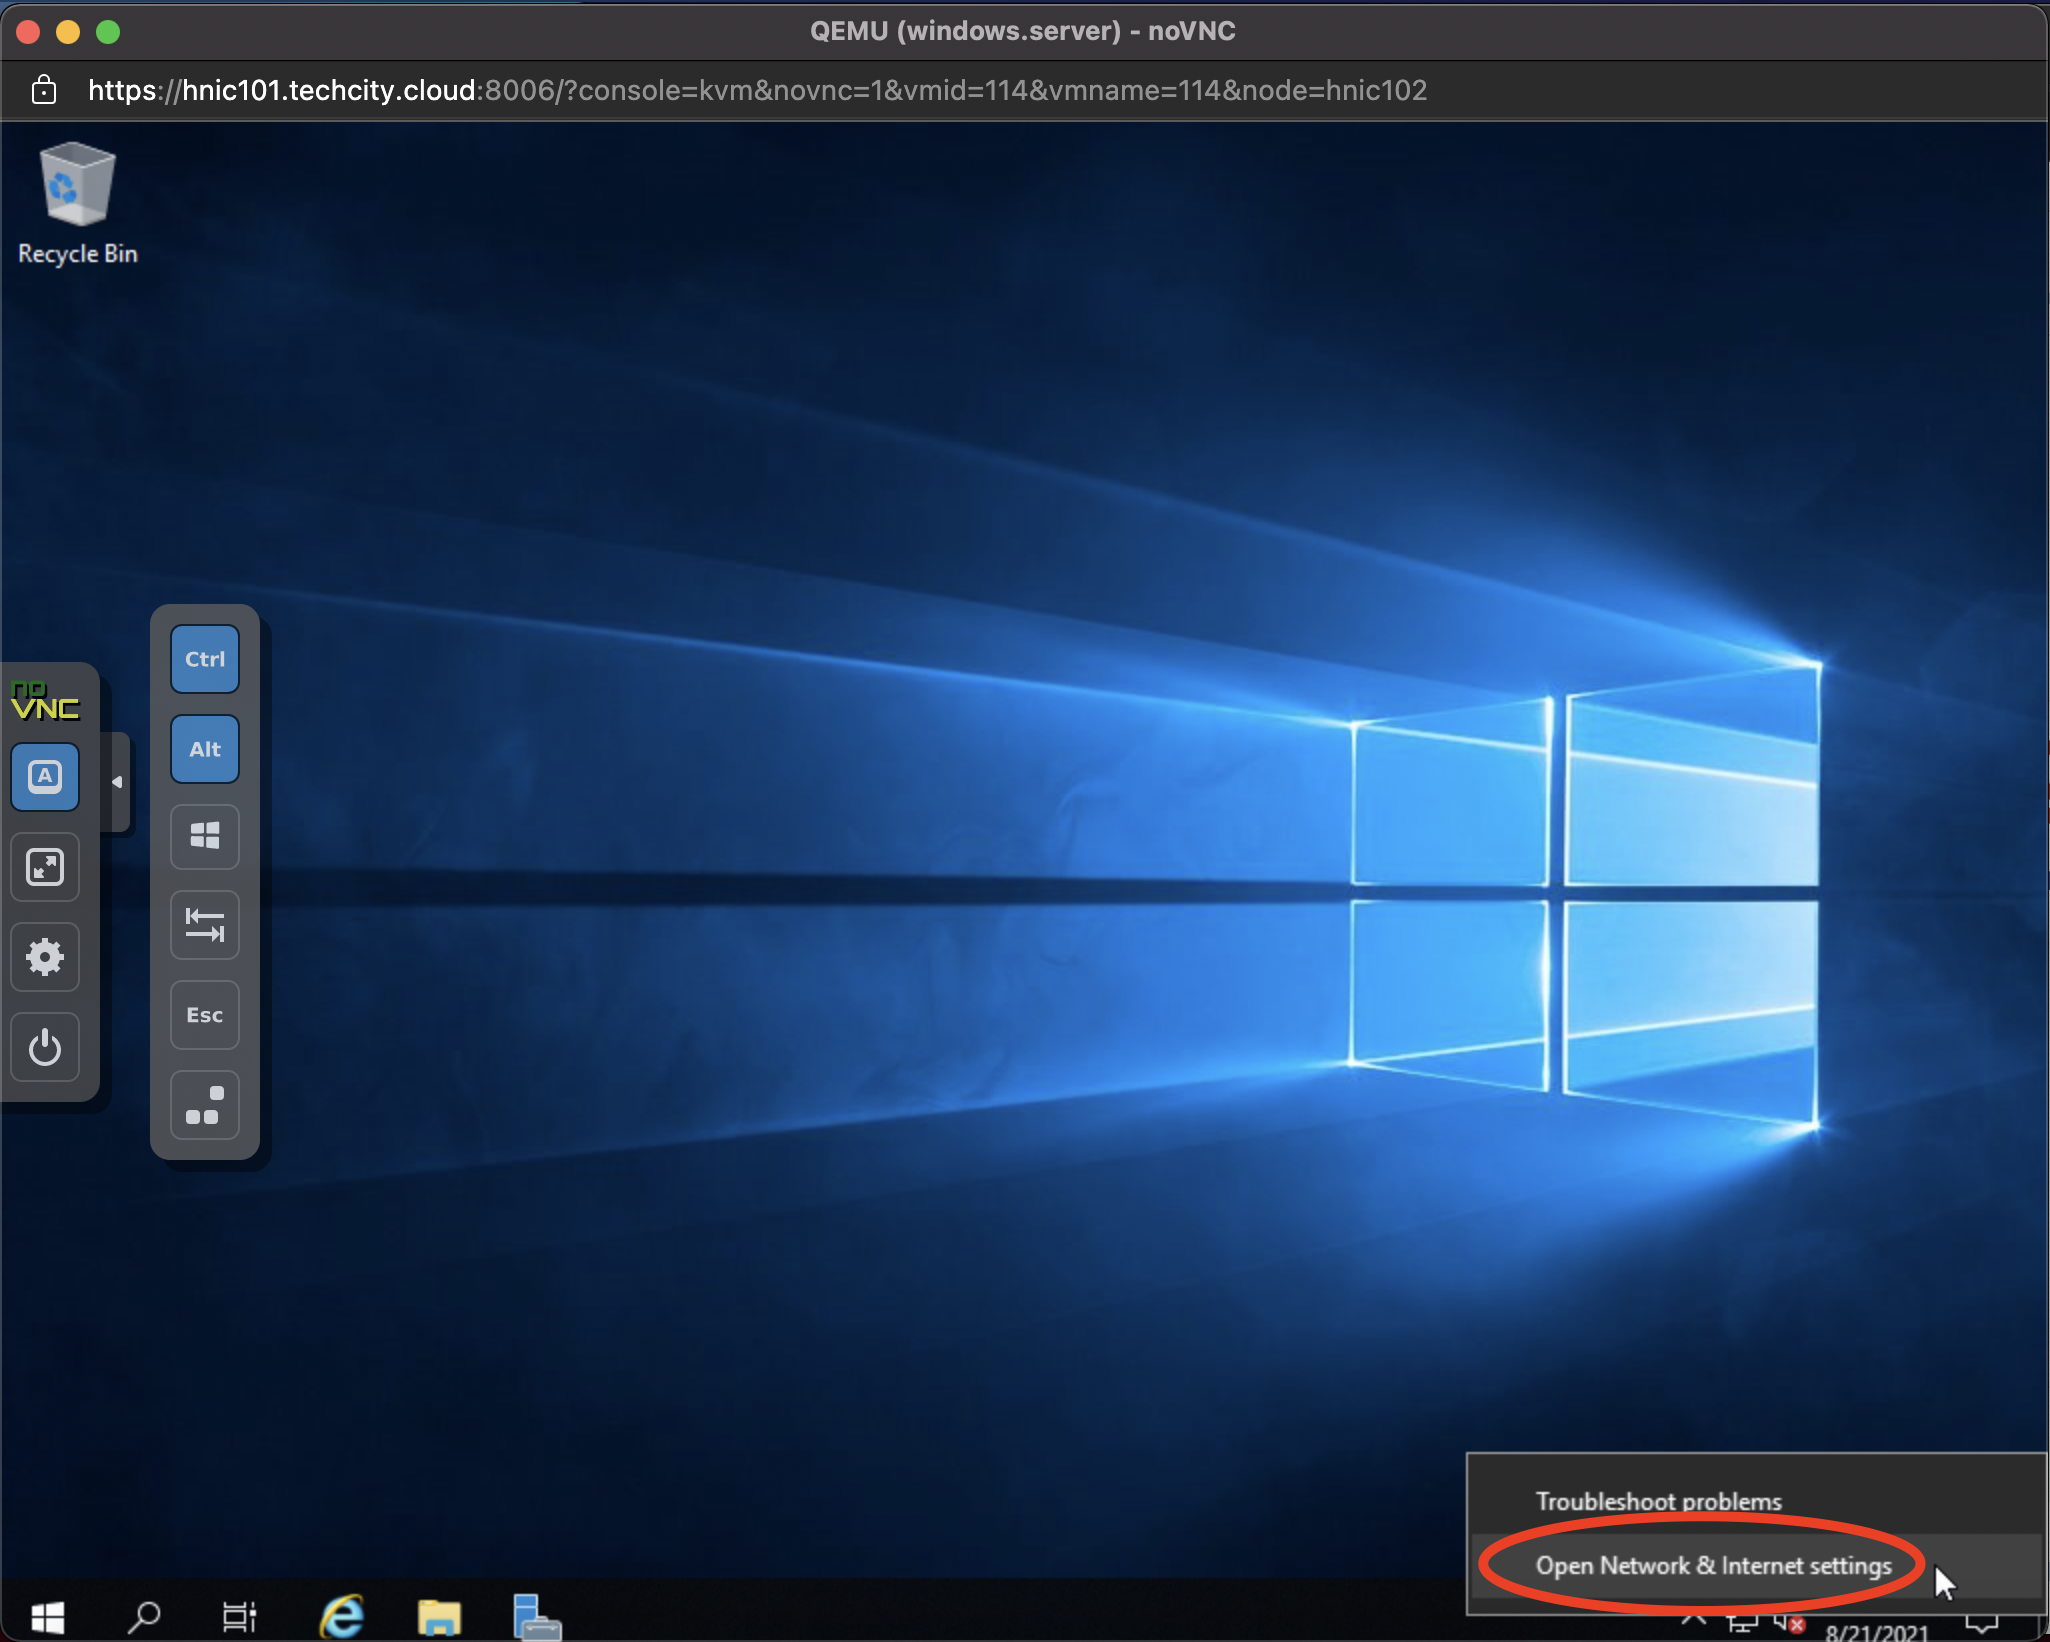
Task: Select Open Network & Internet settings
Action: pyautogui.click(x=1756, y=1566)
